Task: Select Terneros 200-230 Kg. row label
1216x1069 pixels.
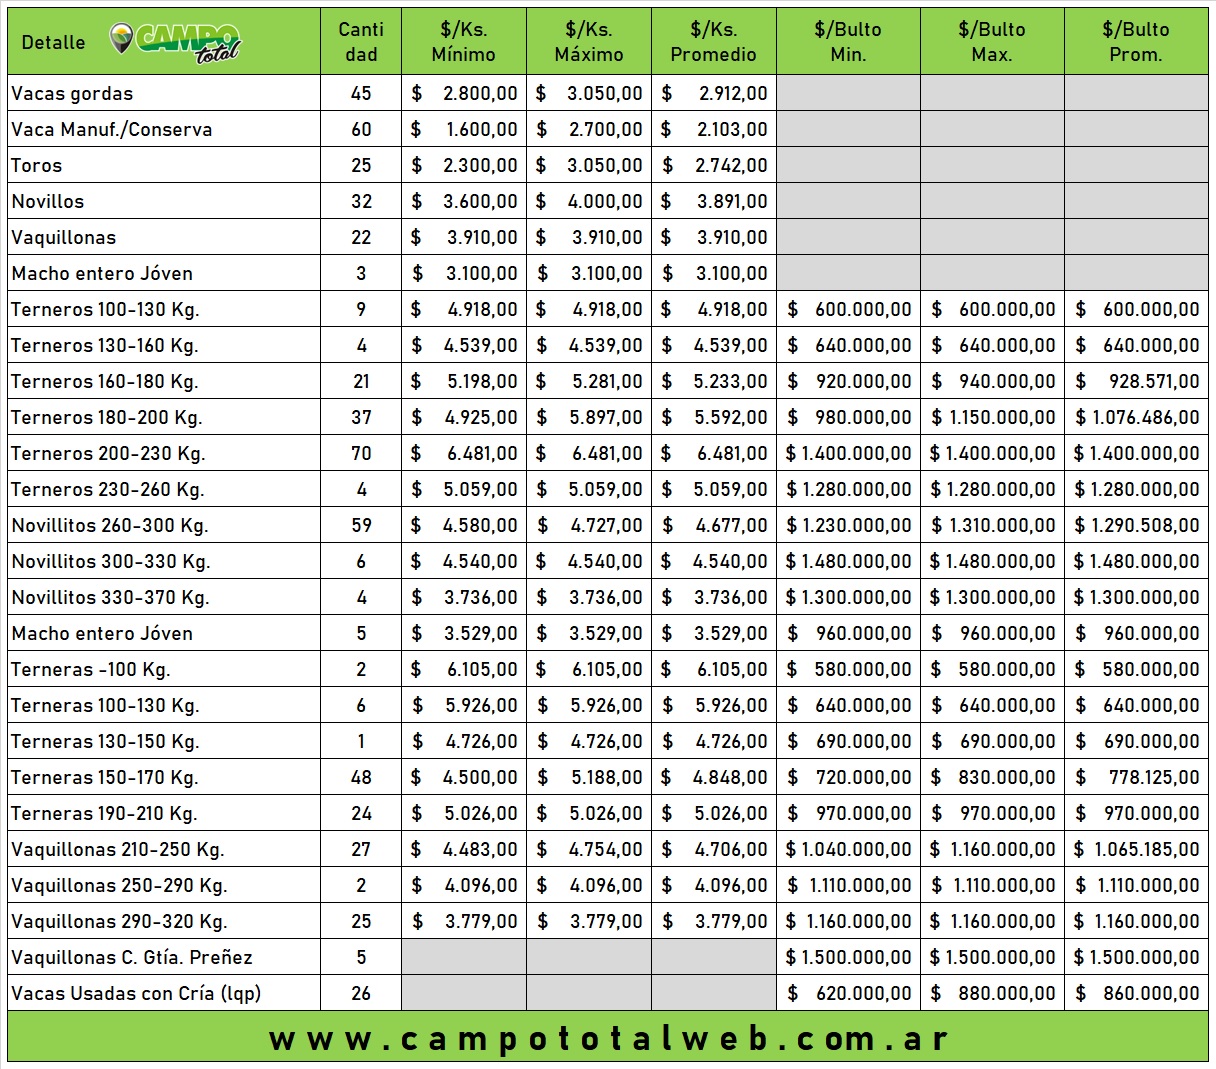Action: click(108, 454)
